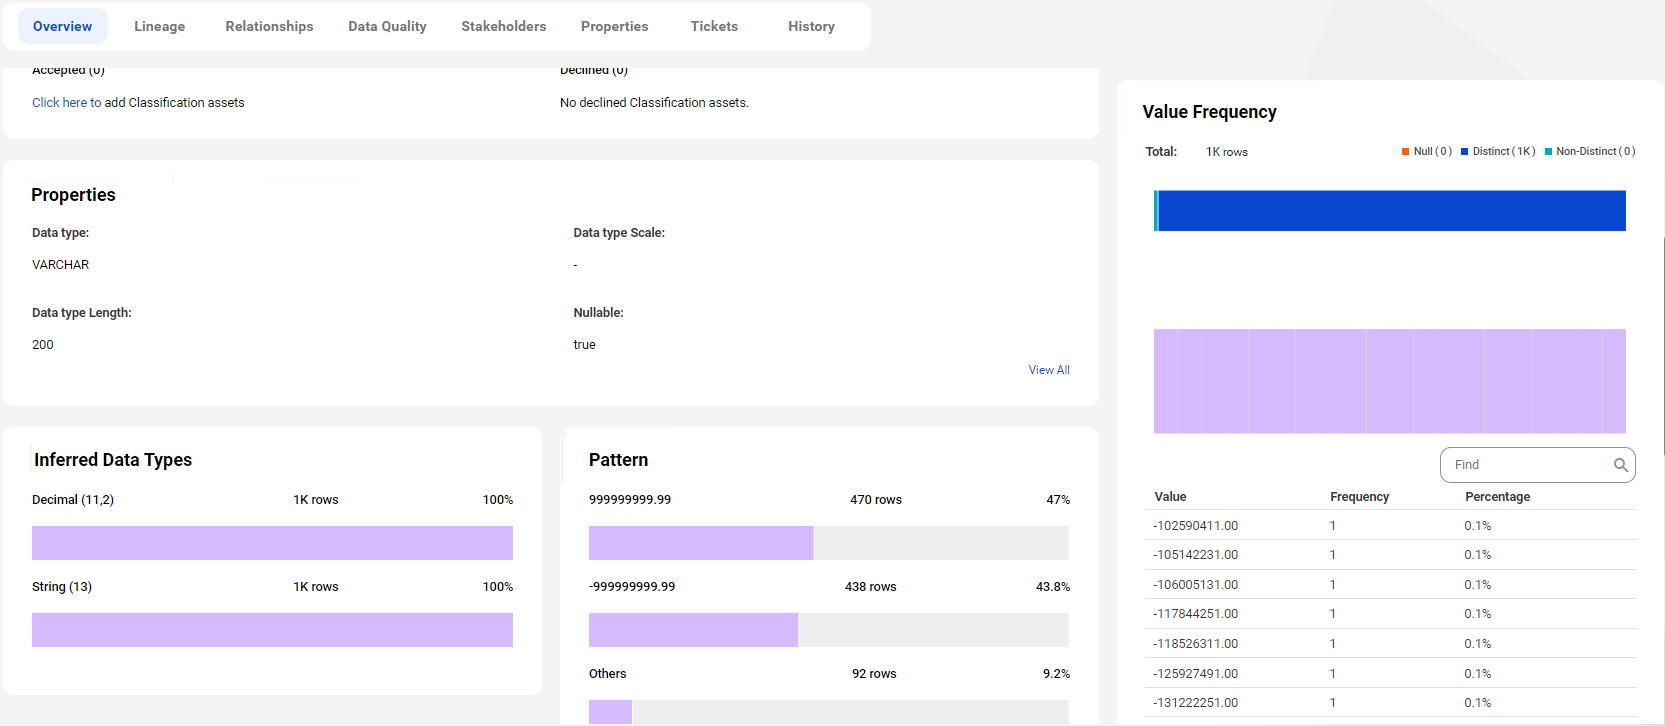This screenshot has height=726, width=1665.
Task: Click the -999999999.99 pattern bar
Action: tap(829, 630)
